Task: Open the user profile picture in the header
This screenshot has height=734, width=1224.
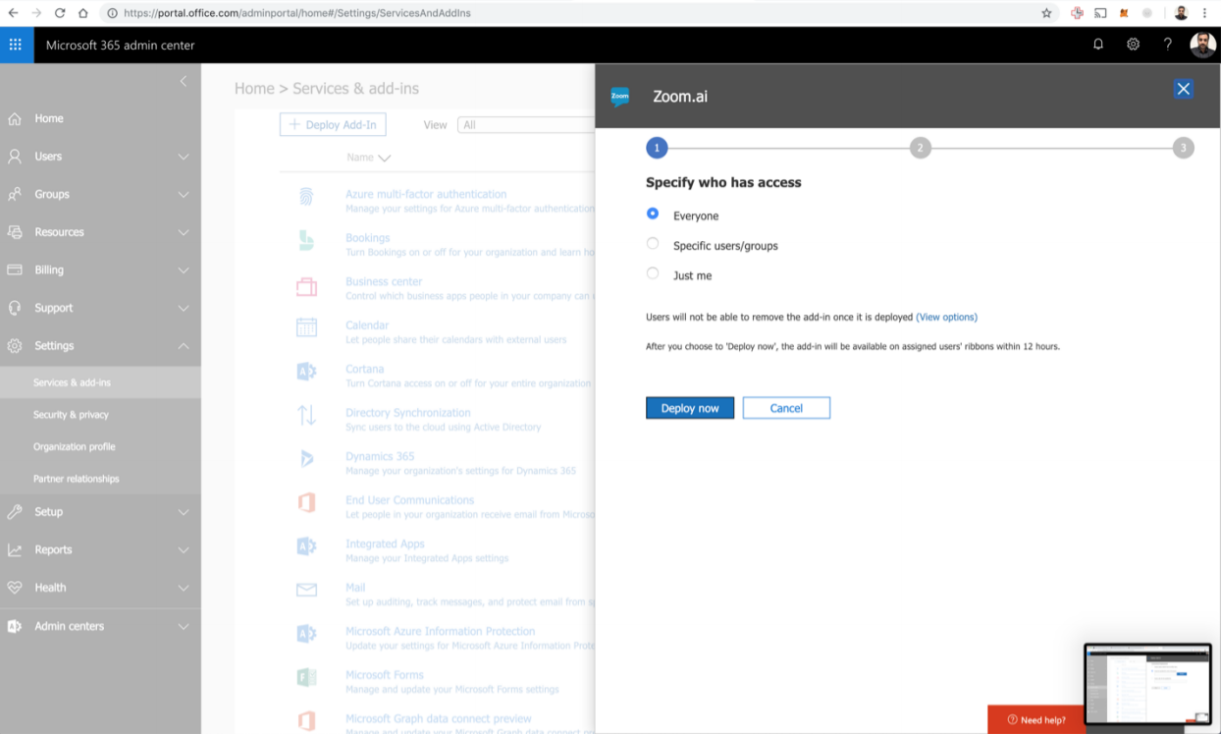Action: (1203, 44)
